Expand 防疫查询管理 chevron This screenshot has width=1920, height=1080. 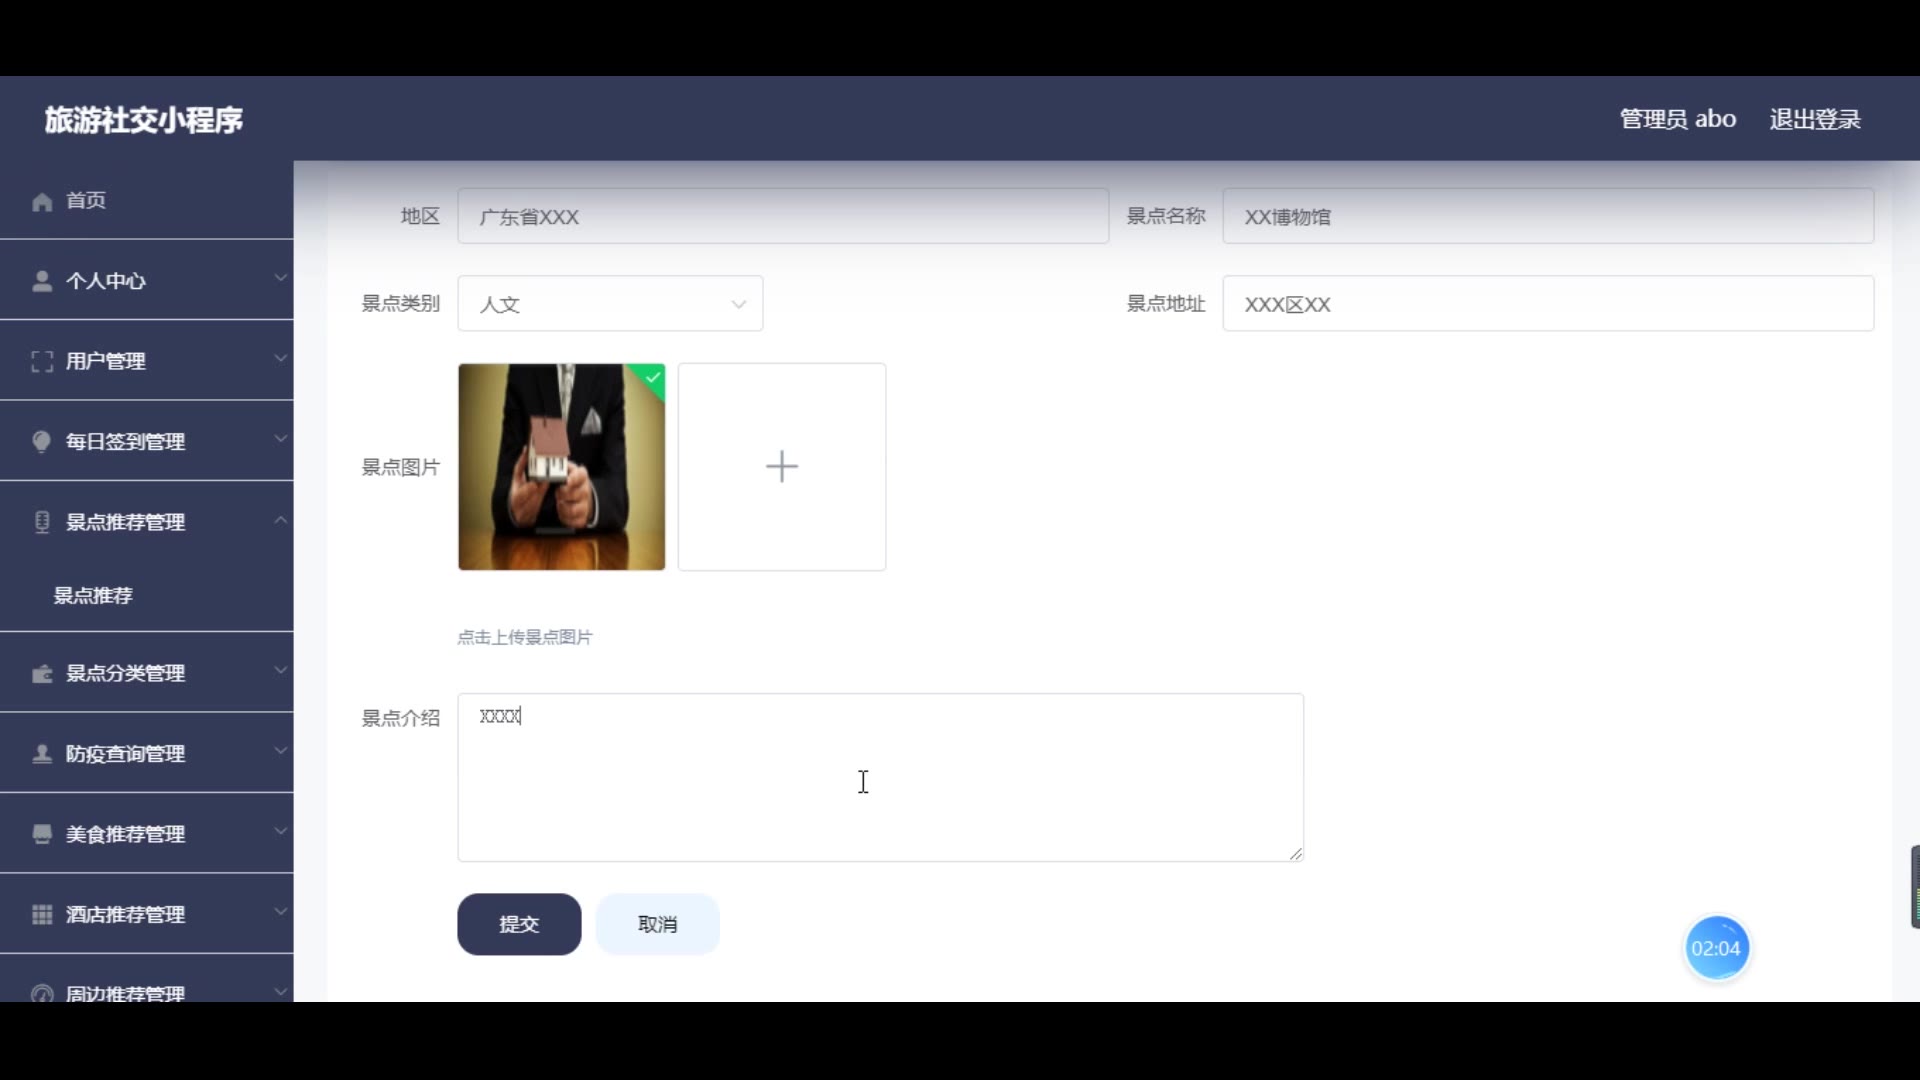pos(281,750)
